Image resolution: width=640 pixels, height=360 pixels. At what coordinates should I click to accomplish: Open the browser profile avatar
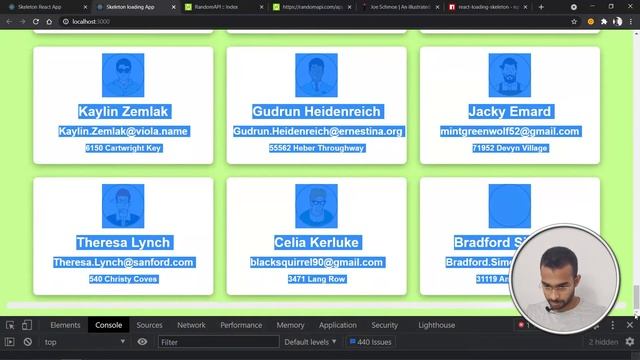(618, 22)
